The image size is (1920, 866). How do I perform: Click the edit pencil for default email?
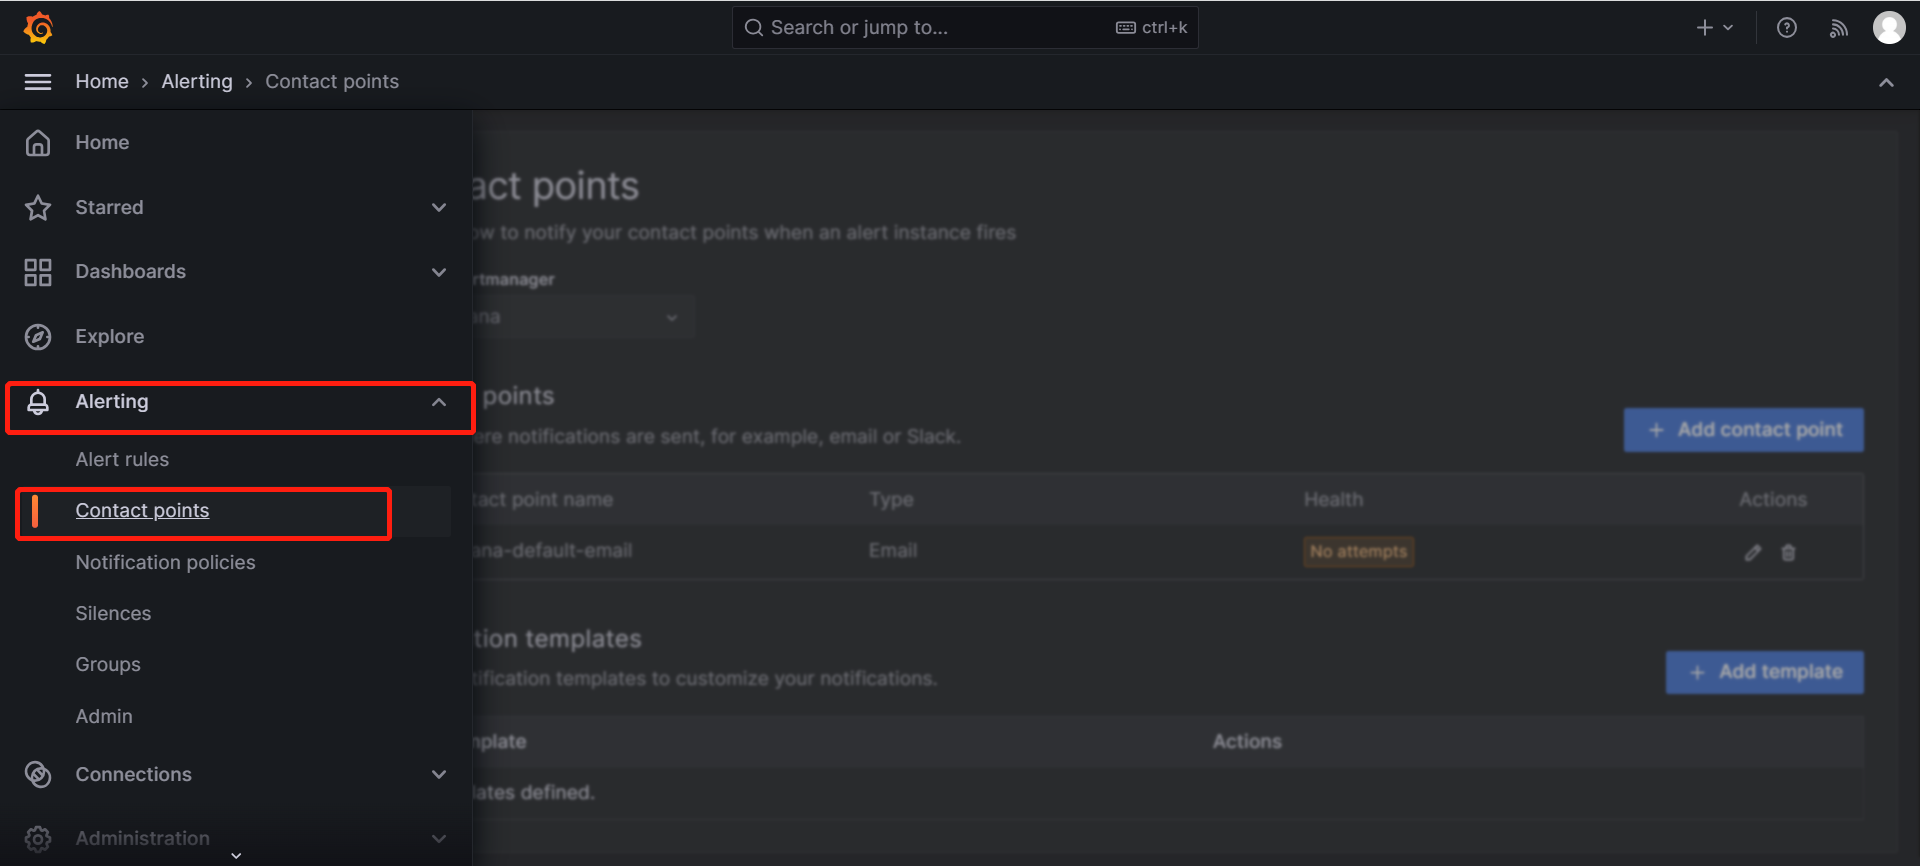(x=1752, y=552)
